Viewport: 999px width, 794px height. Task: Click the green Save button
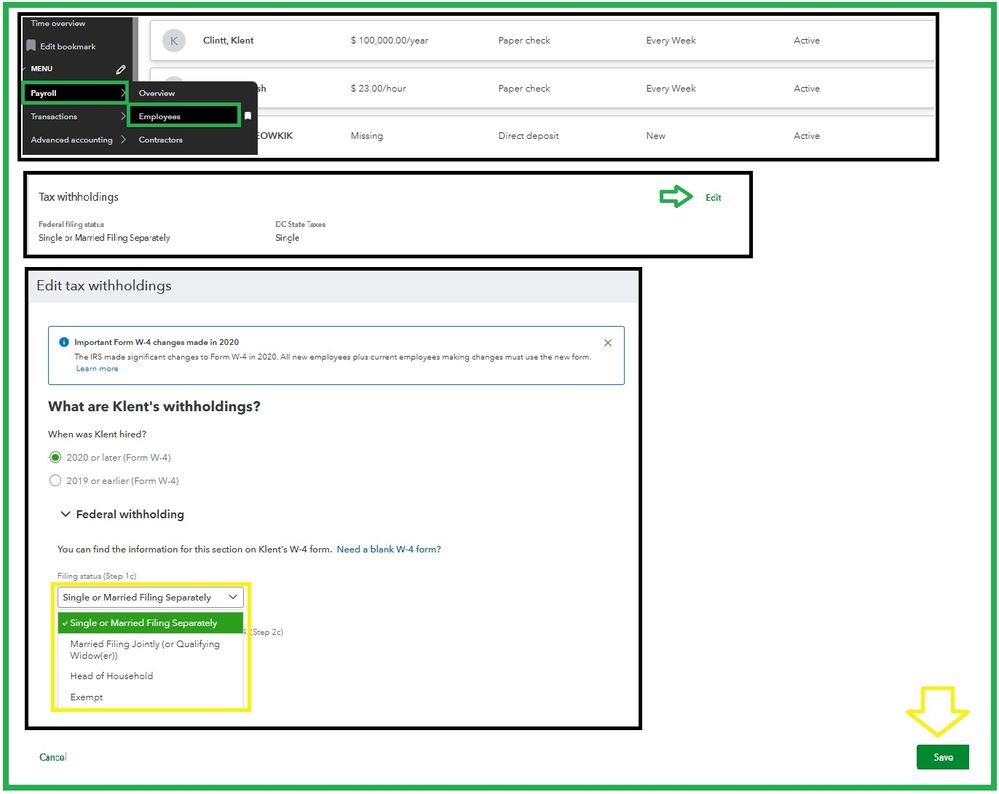943,757
